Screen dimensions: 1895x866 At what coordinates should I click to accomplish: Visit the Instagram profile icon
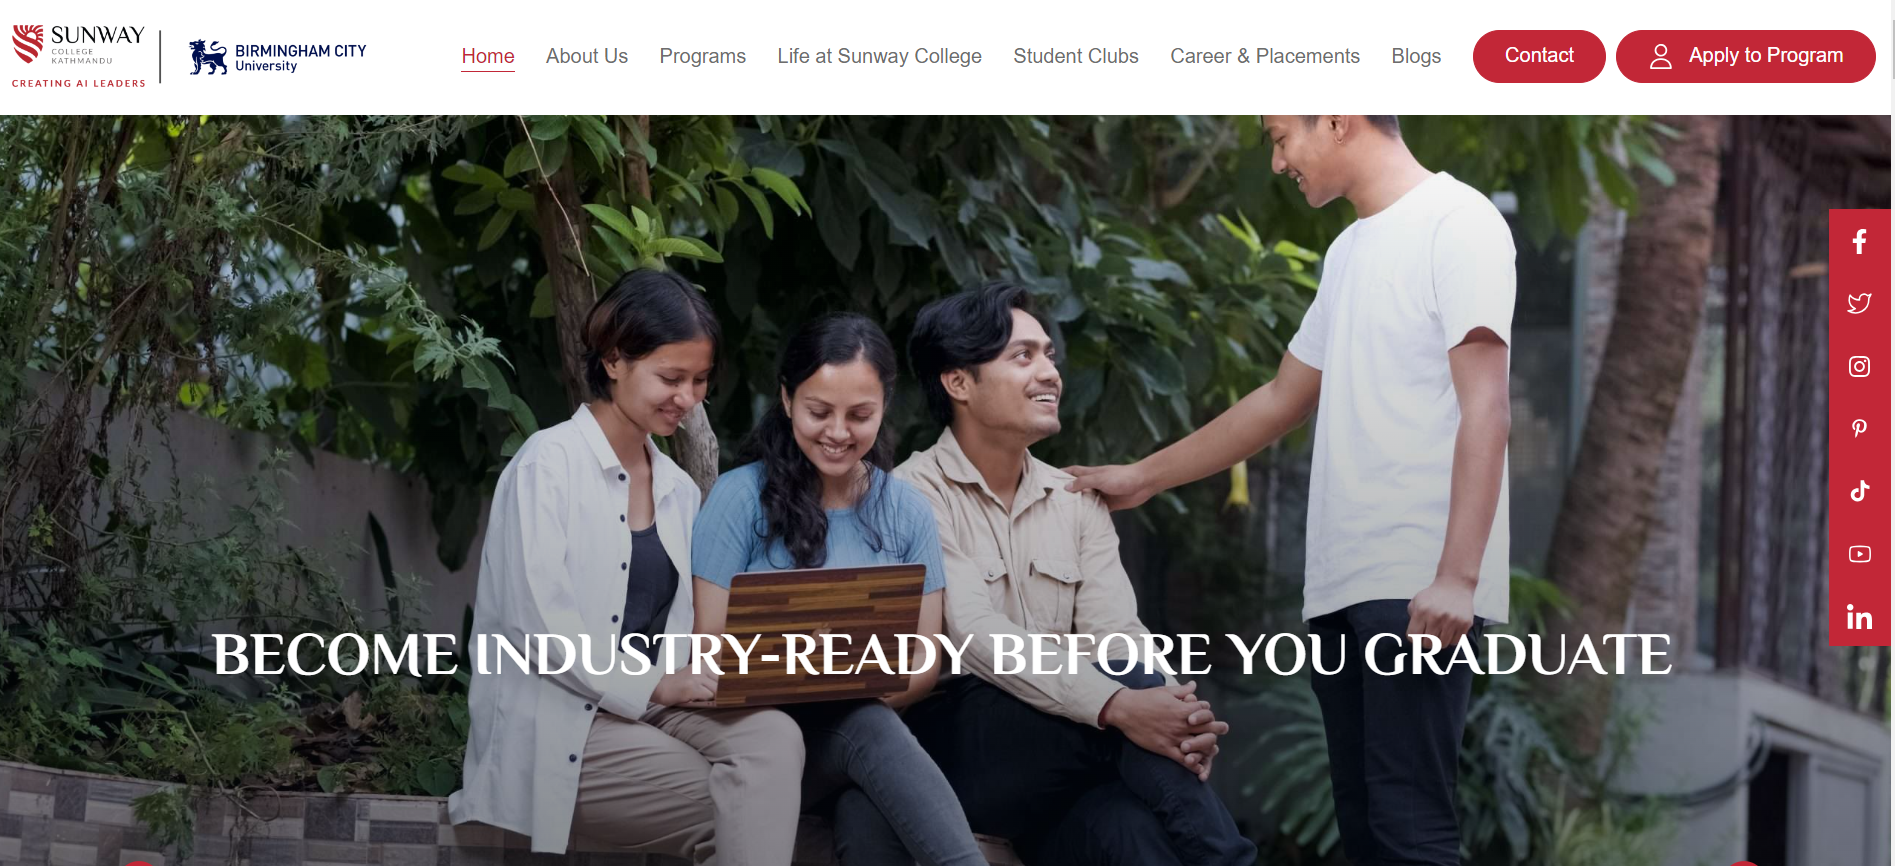tap(1859, 366)
